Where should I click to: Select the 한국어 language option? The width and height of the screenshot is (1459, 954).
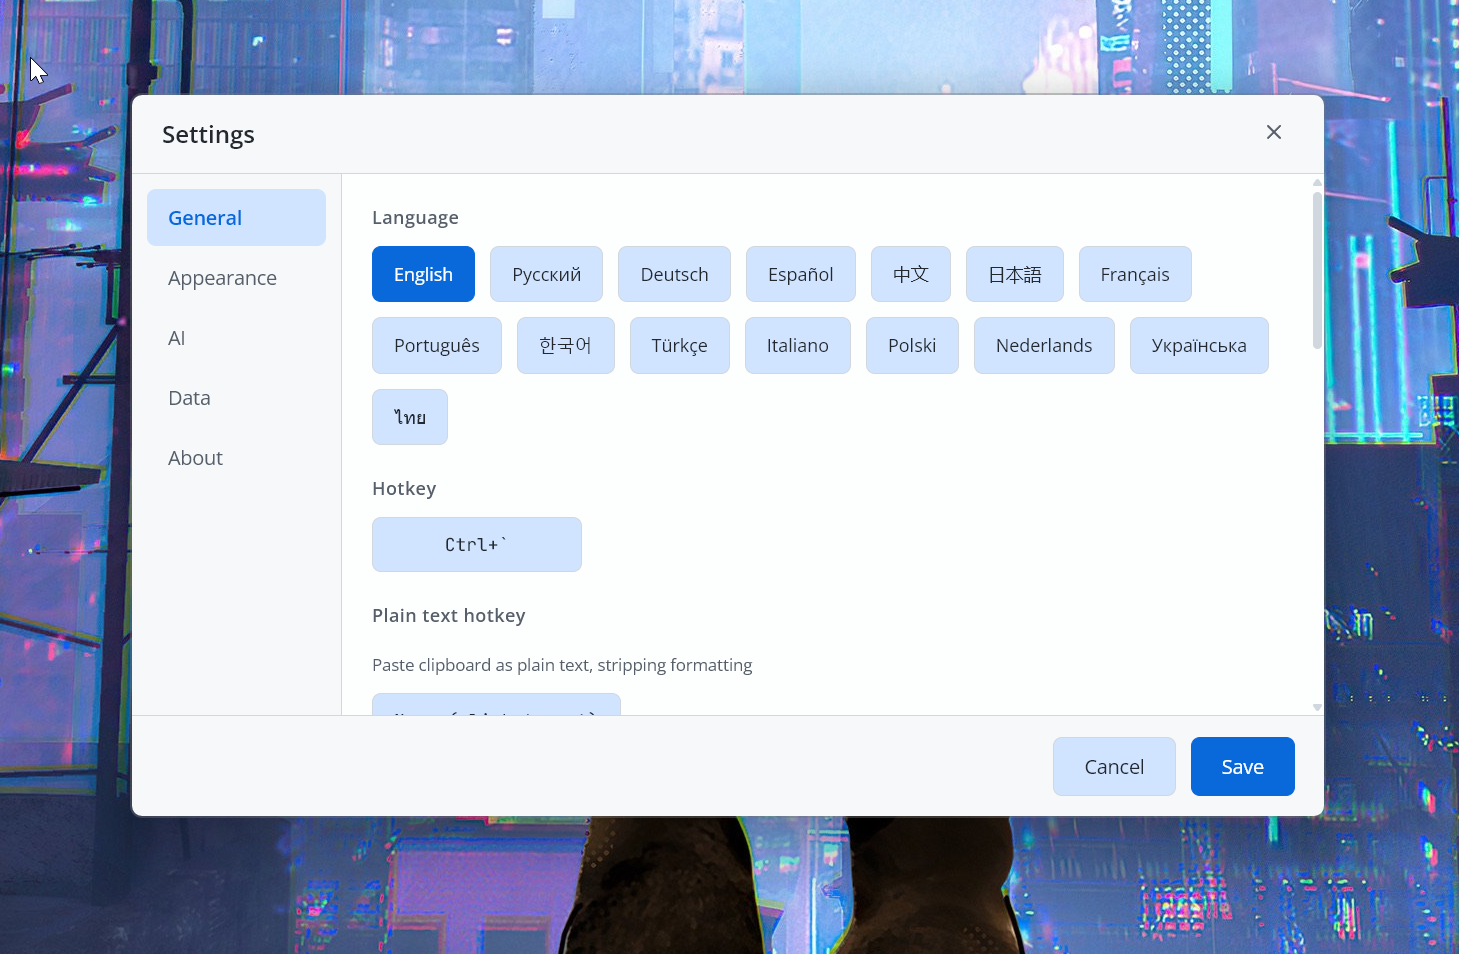click(x=565, y=345)
